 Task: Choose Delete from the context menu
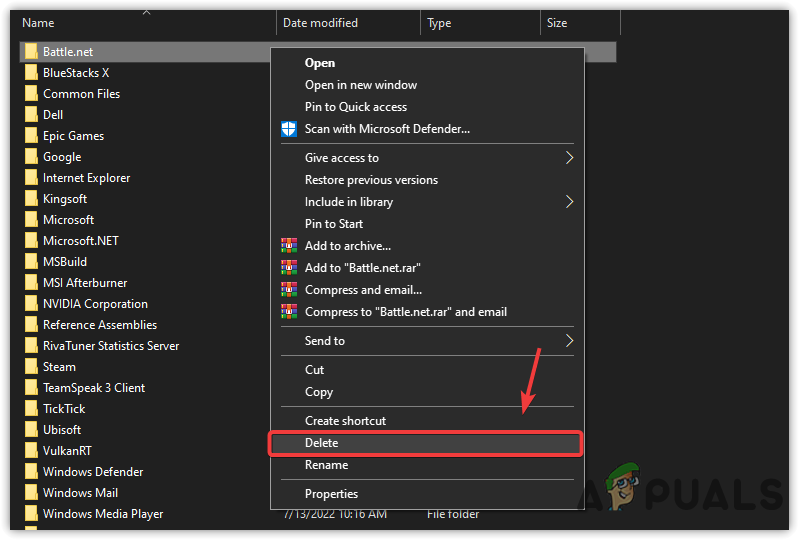[322, 443]
